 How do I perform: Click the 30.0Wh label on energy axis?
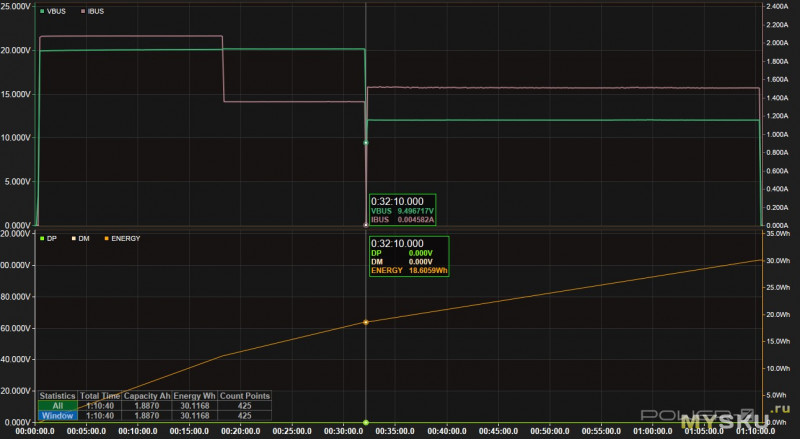pos(778,260)
